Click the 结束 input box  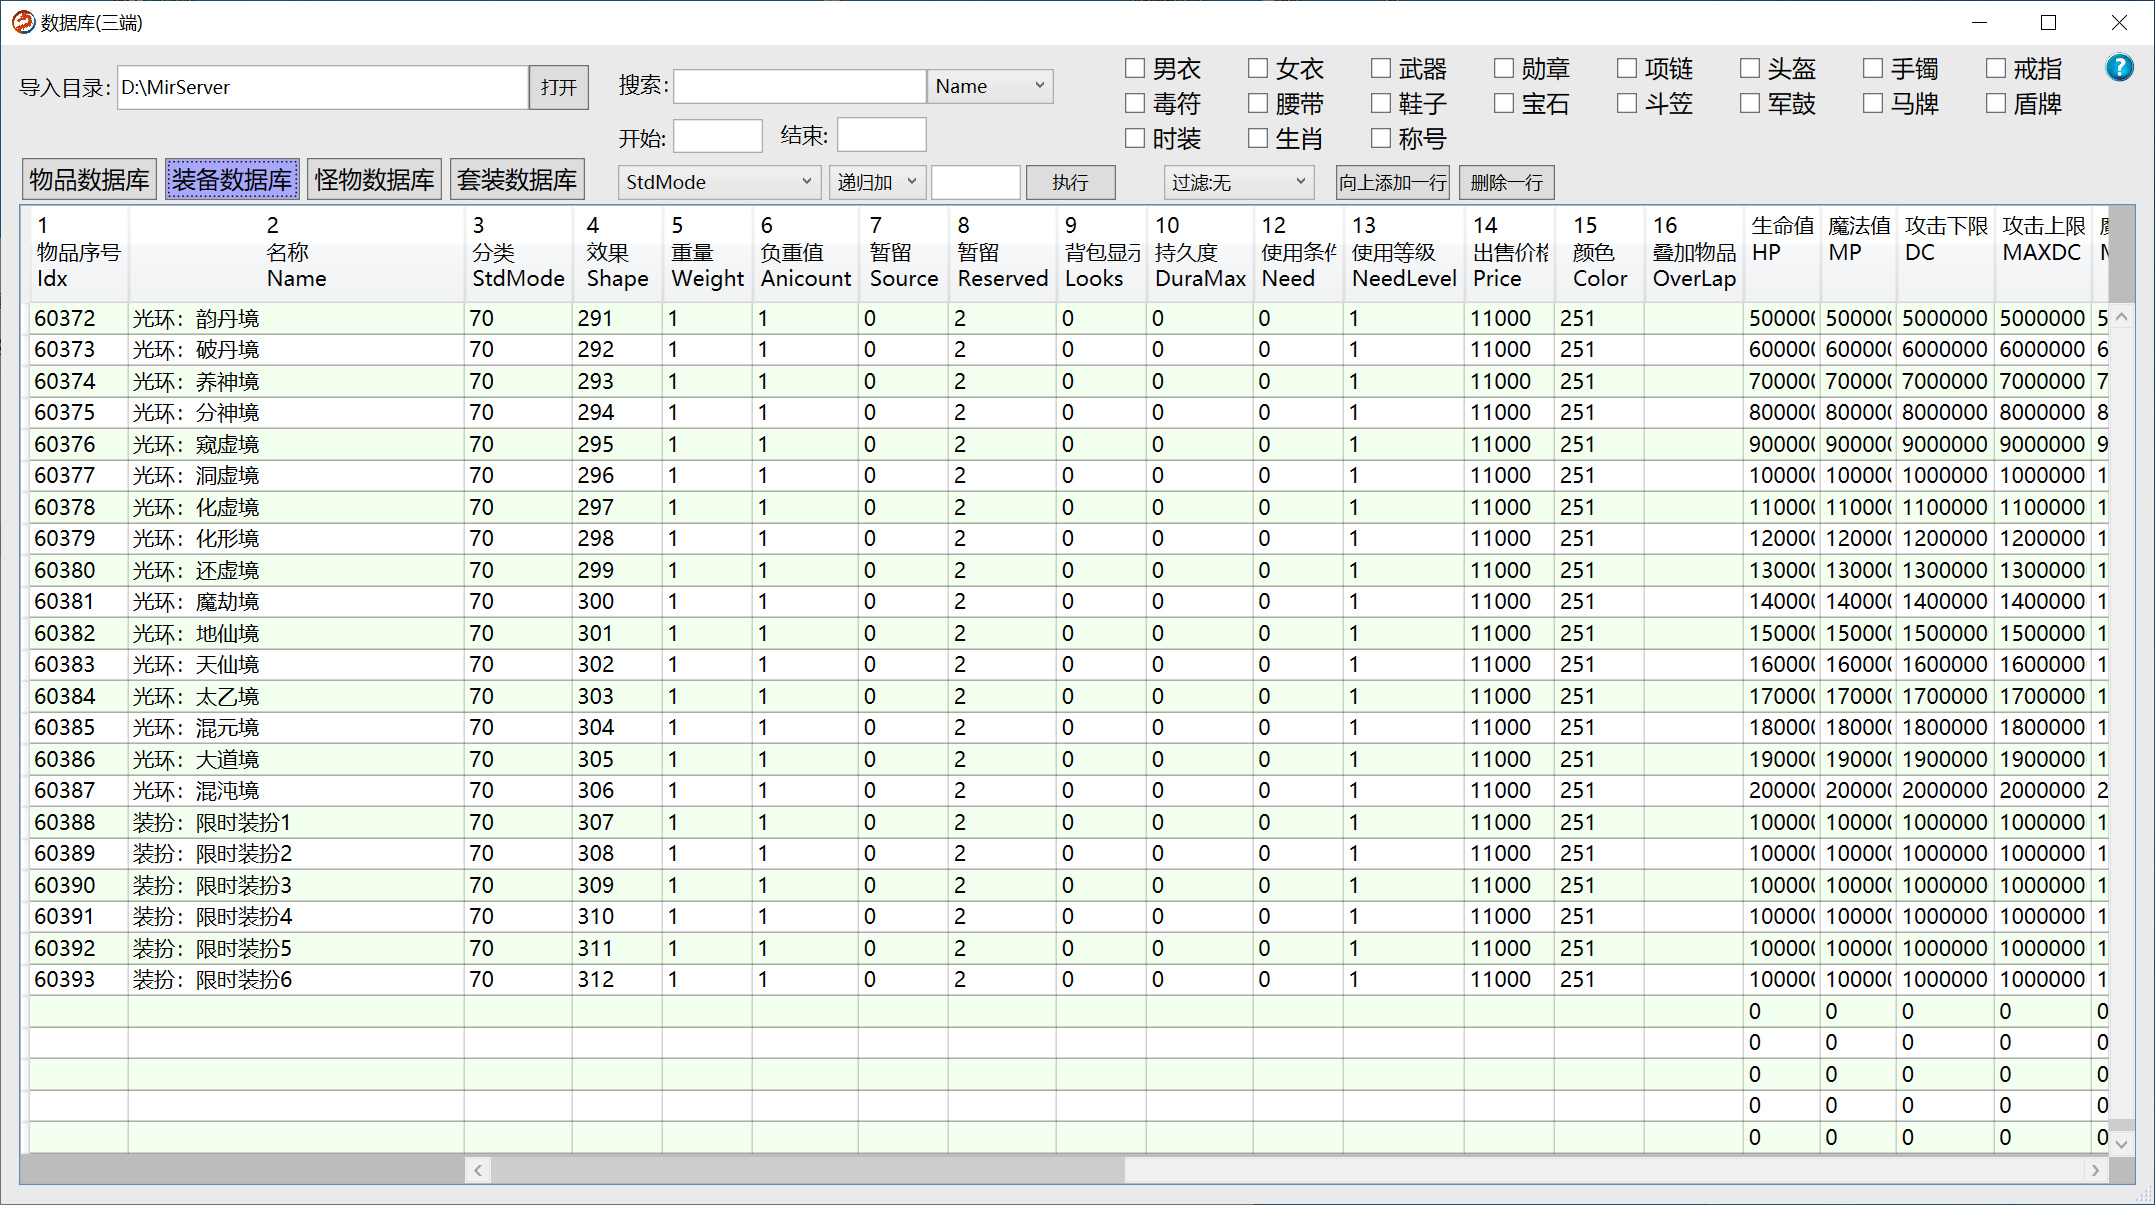(882, 135)
